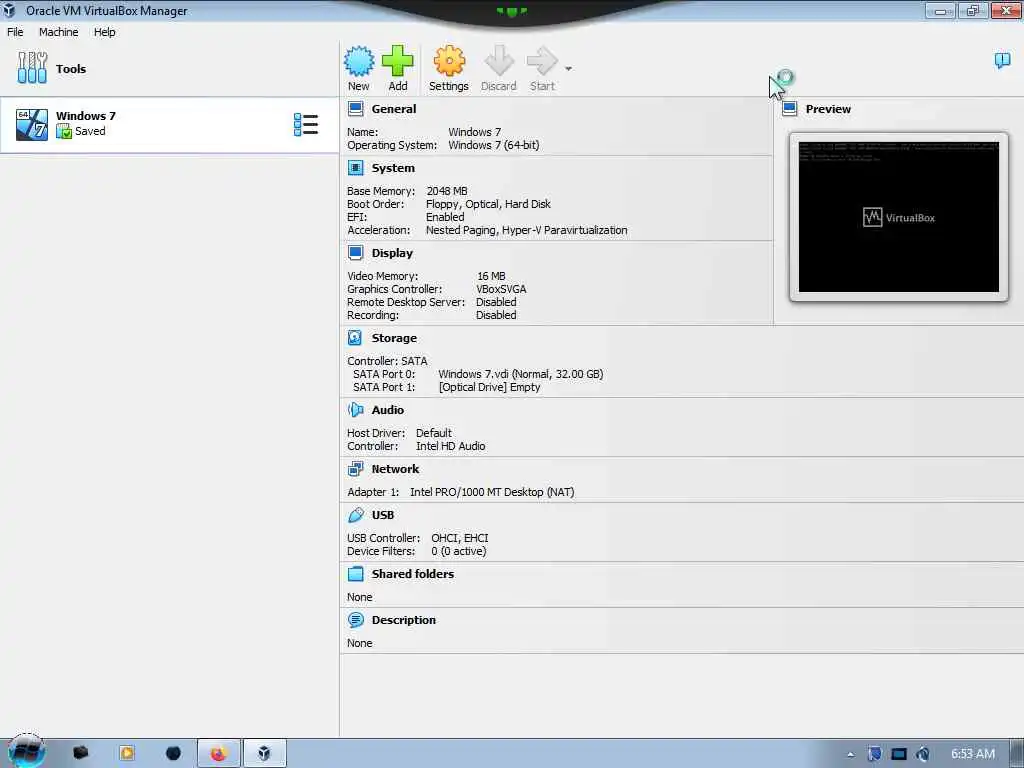Select the Windows 7 virtual machine
Image resolution: width=1024 pixels, height=768 pixels.
point(169,125)
